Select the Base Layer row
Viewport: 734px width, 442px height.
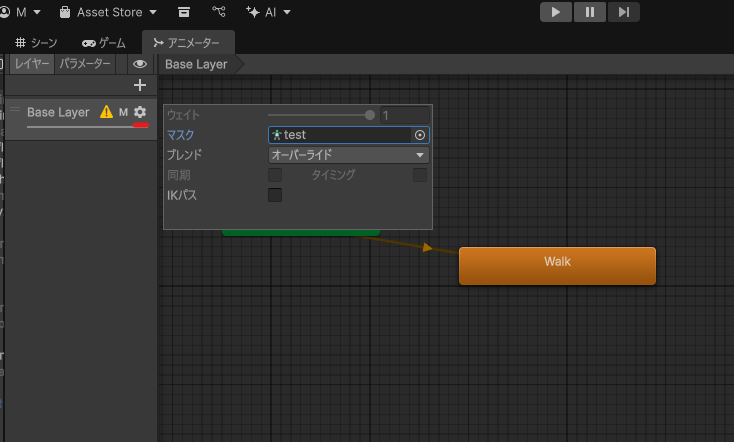tap(81, 118)
